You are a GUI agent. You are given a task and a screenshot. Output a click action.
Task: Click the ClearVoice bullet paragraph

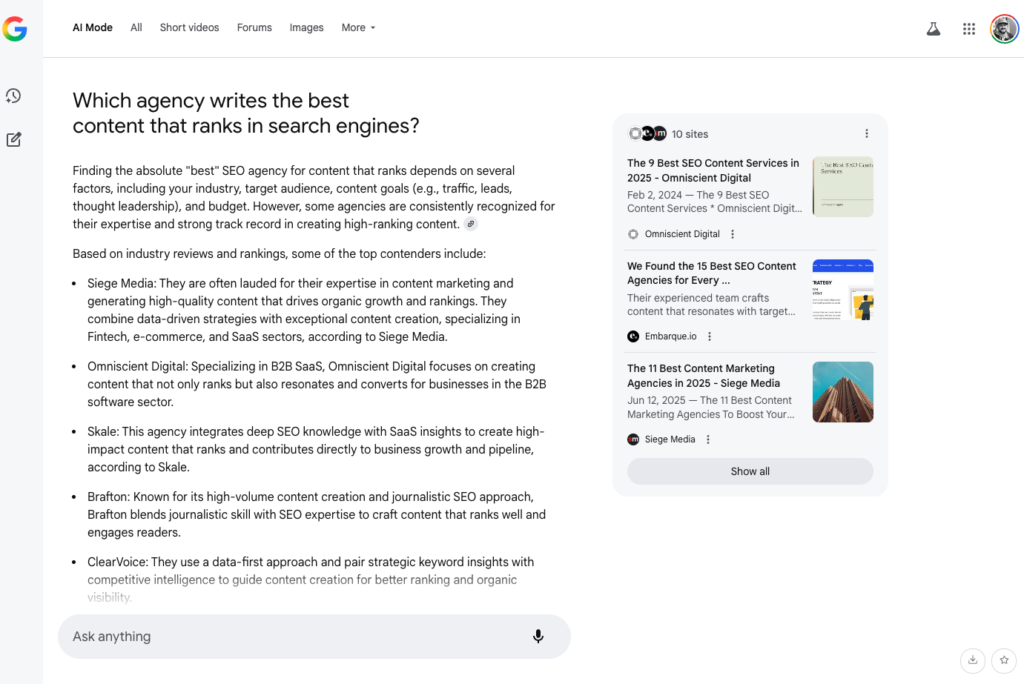311,579
